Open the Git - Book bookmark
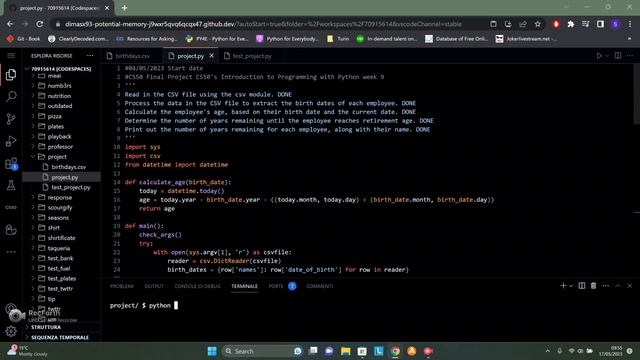This screenshot has width=640, height=360. tap(24, 39)
